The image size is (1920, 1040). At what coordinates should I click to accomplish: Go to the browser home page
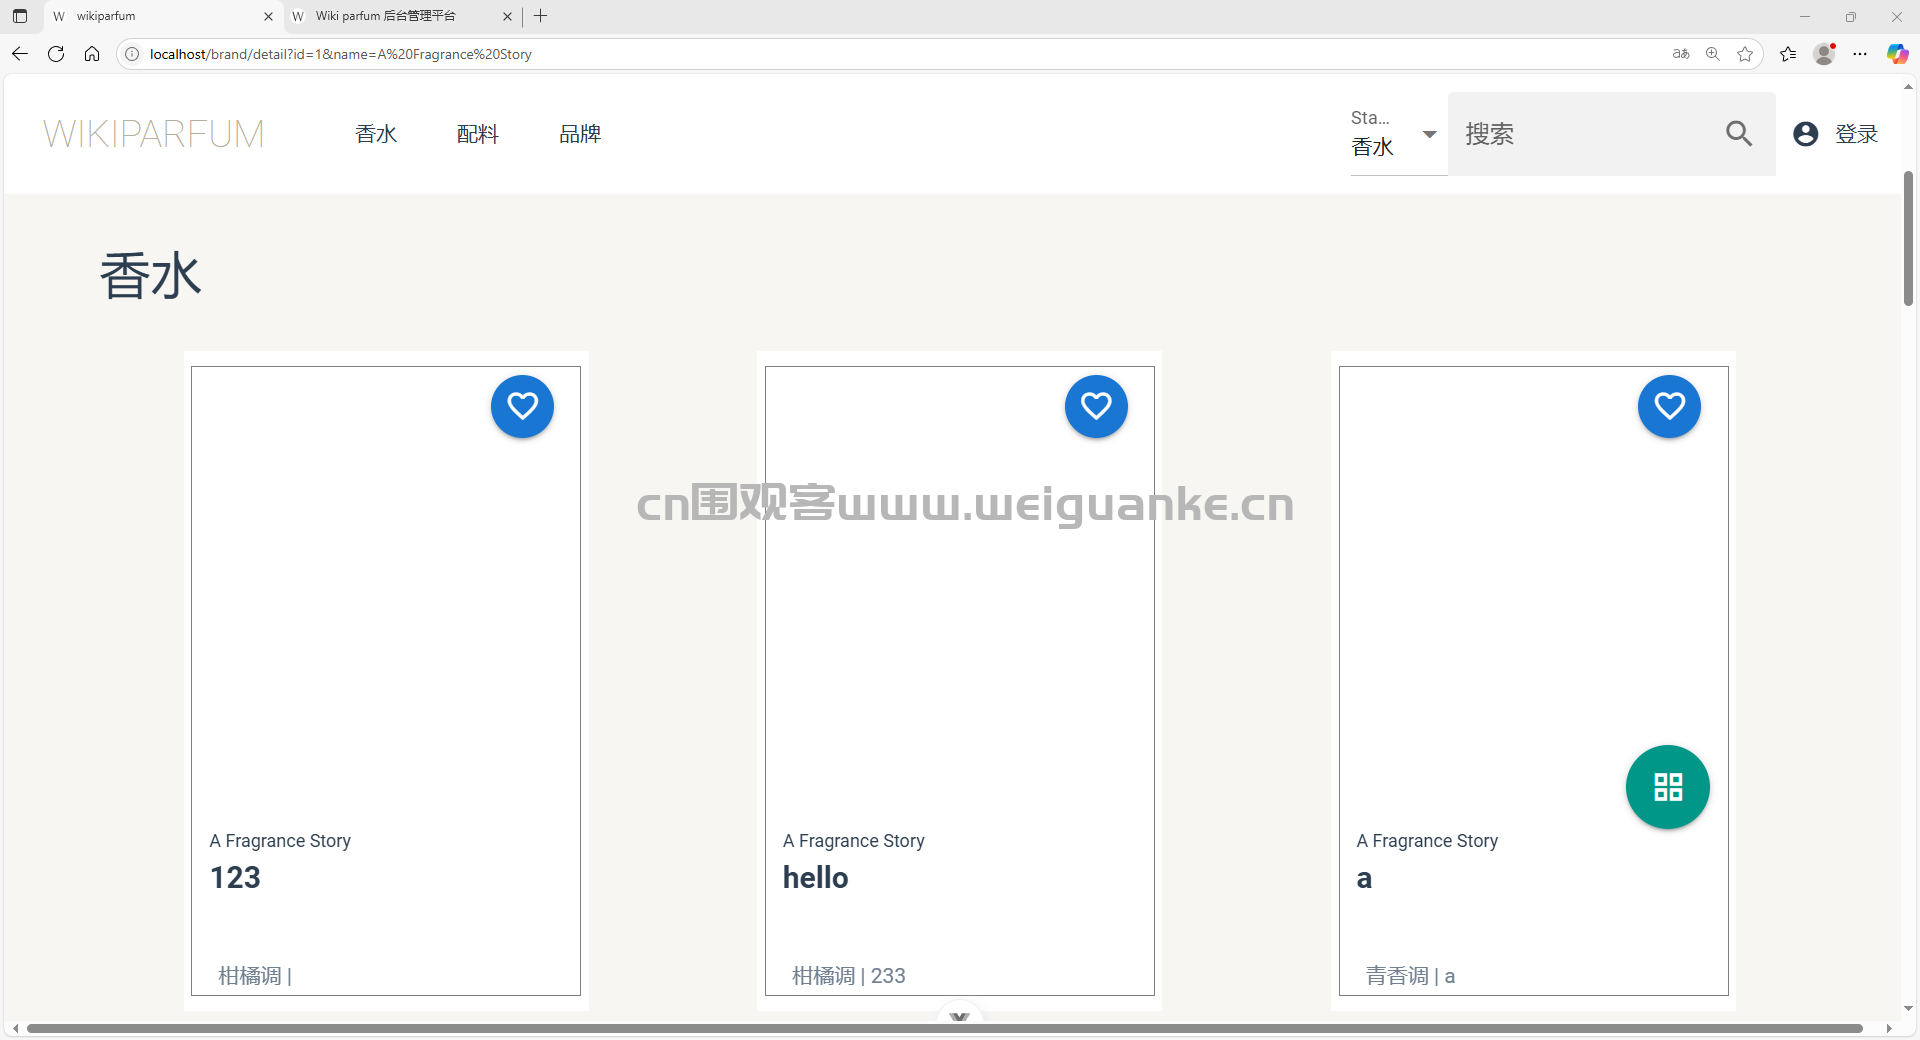92,54
